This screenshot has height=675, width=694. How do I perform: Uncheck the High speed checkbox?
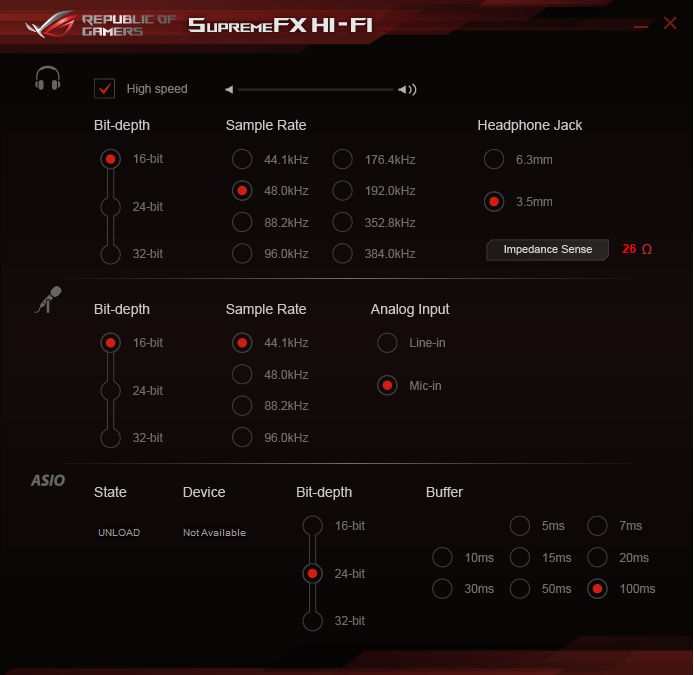(x=104, y=89)
